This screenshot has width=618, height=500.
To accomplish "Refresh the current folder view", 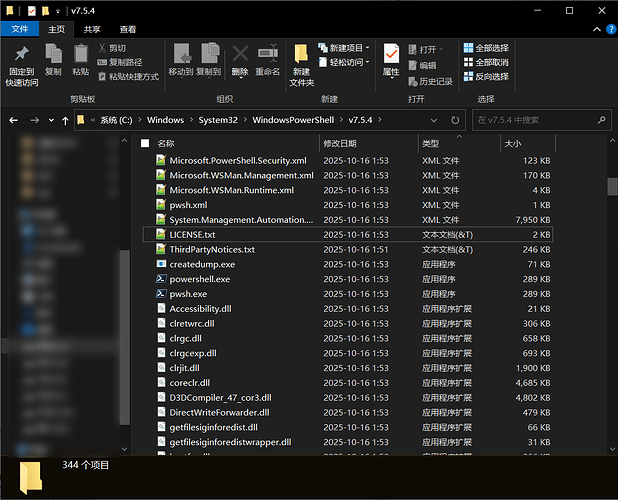I will coord(455,120).
